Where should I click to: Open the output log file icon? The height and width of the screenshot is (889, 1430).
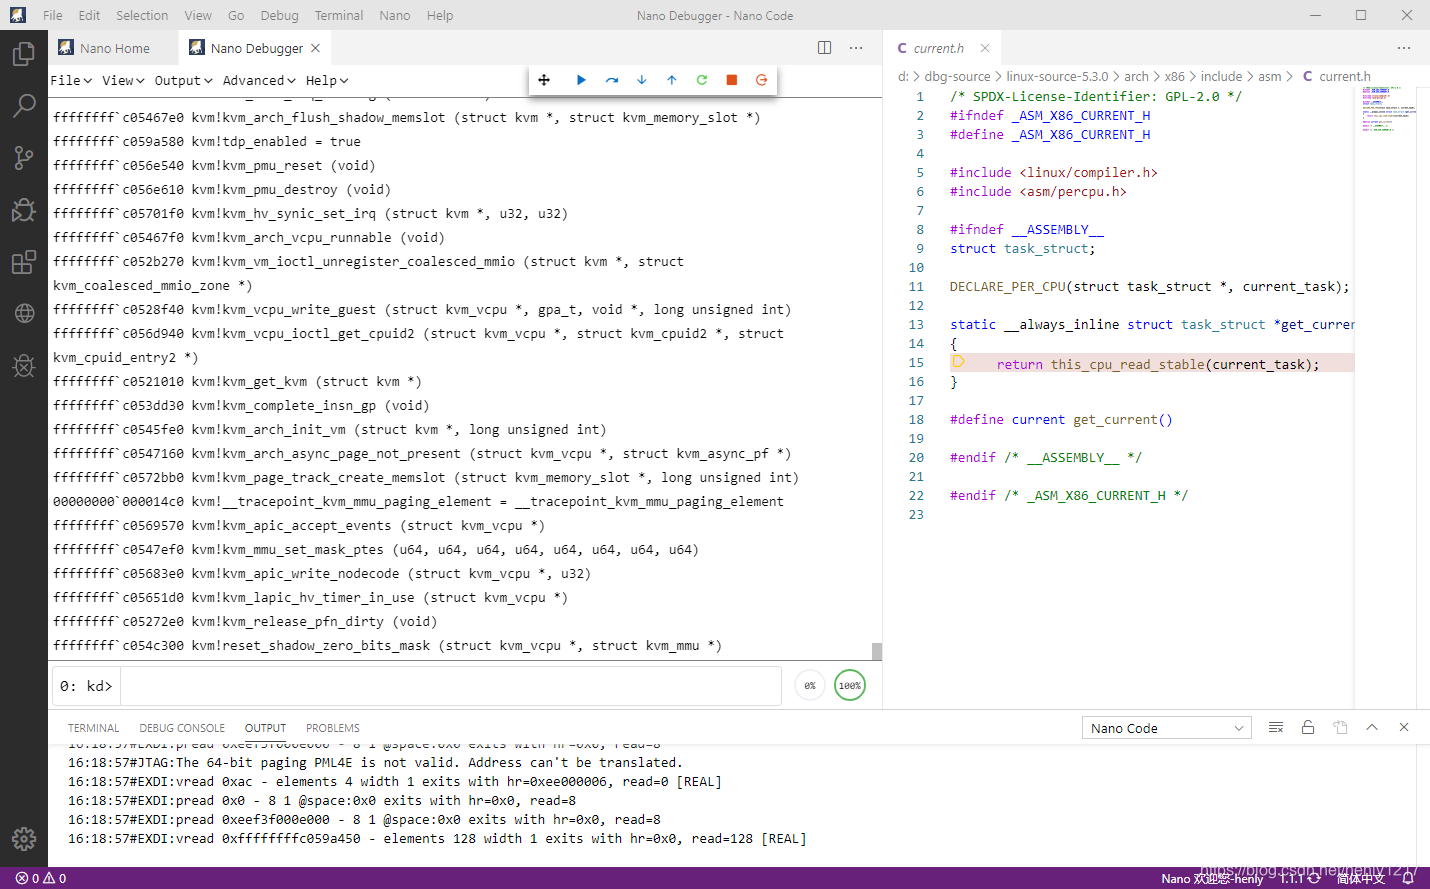(x=1340, y=727)
